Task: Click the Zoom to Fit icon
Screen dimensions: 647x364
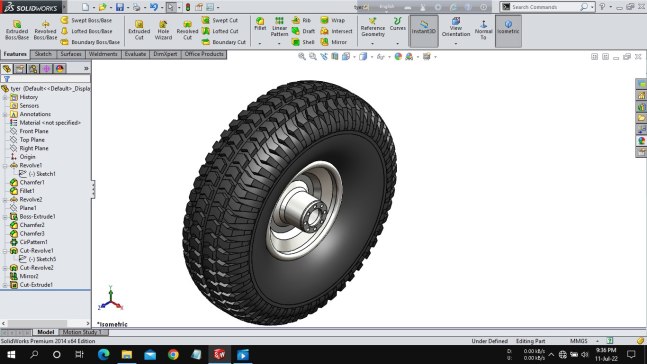Action: 302,57
